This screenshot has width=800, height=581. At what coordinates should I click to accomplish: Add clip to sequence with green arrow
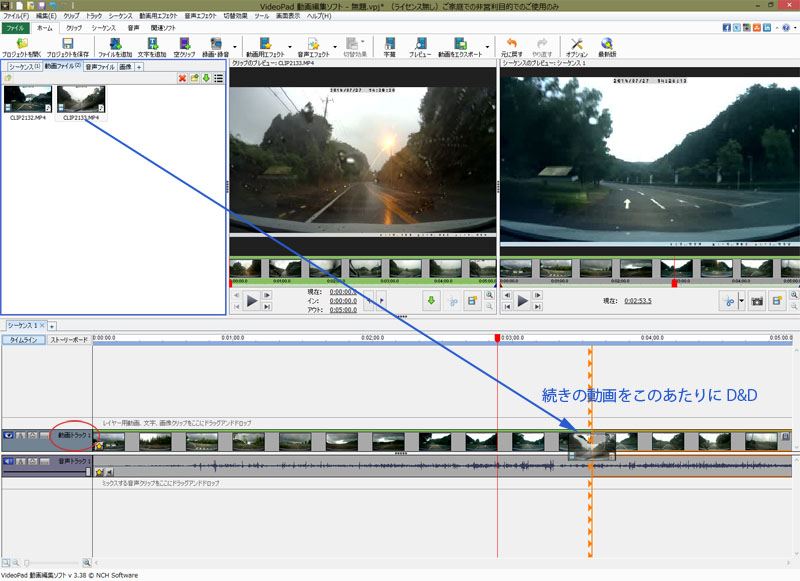(x=431, y=300)
